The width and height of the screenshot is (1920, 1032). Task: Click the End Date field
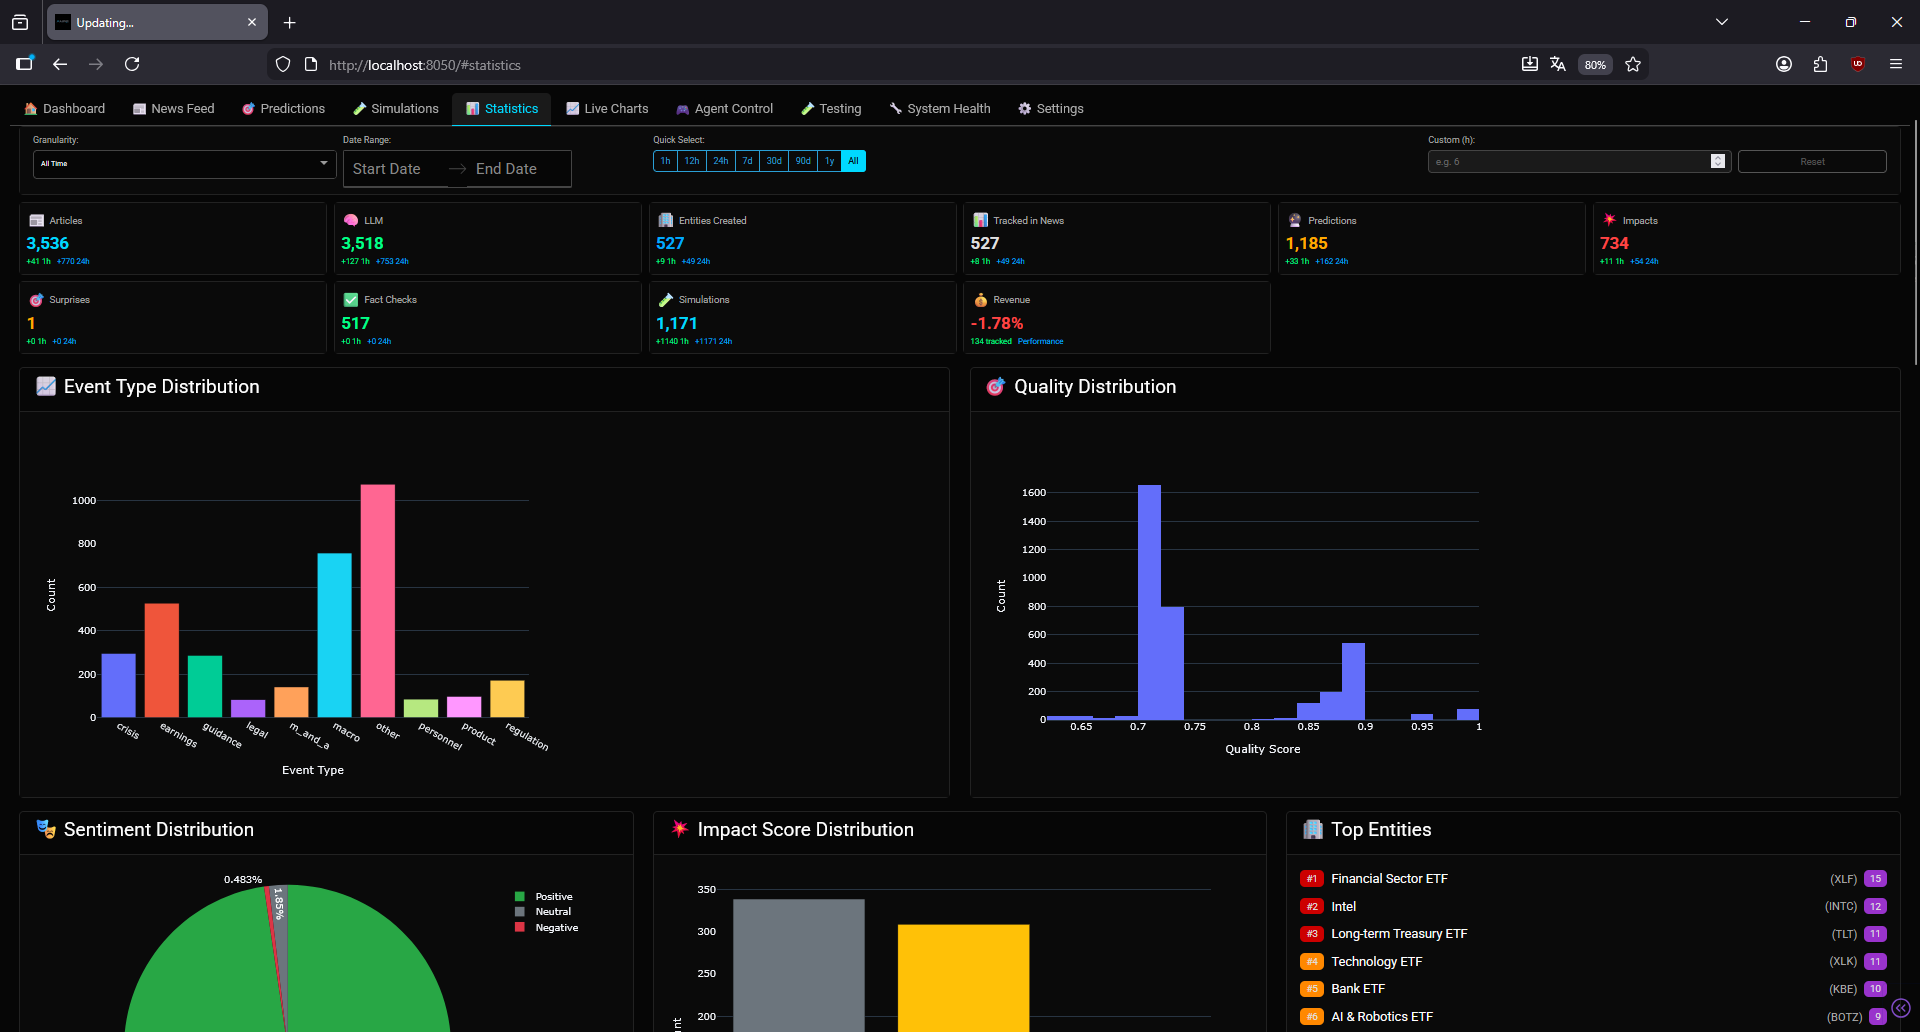pos(506,169)
